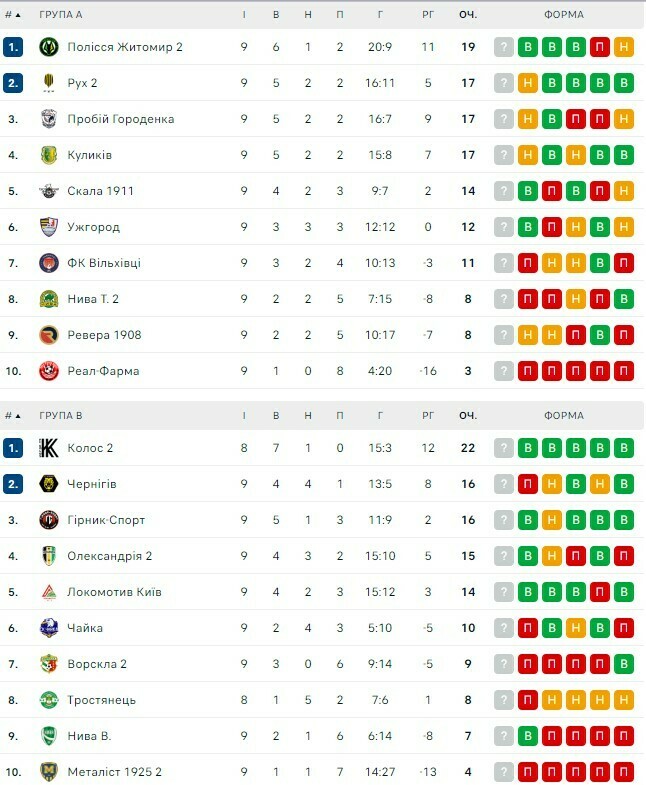Click the Гірник-Спорт team name
Viewport: 646px width, 785px height.
coord(106,520)
